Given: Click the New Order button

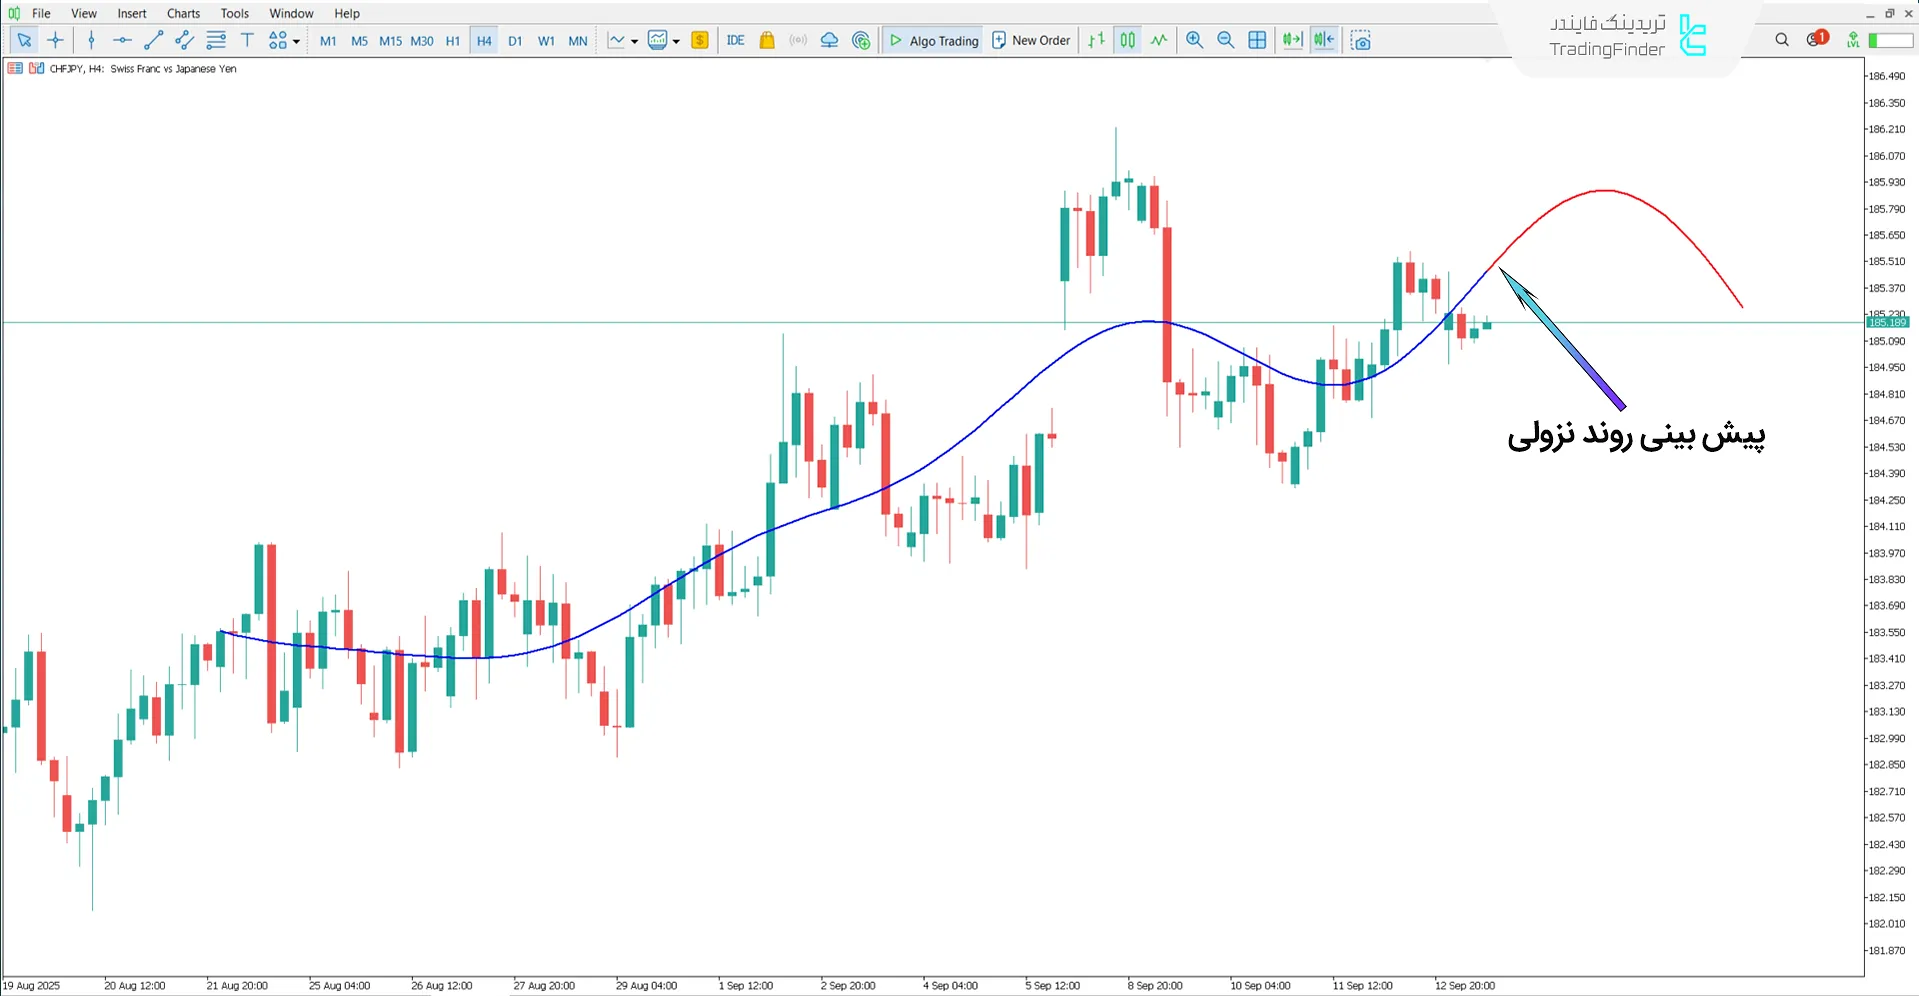Looking at the screenshot, I should (x=1030, y=41).
